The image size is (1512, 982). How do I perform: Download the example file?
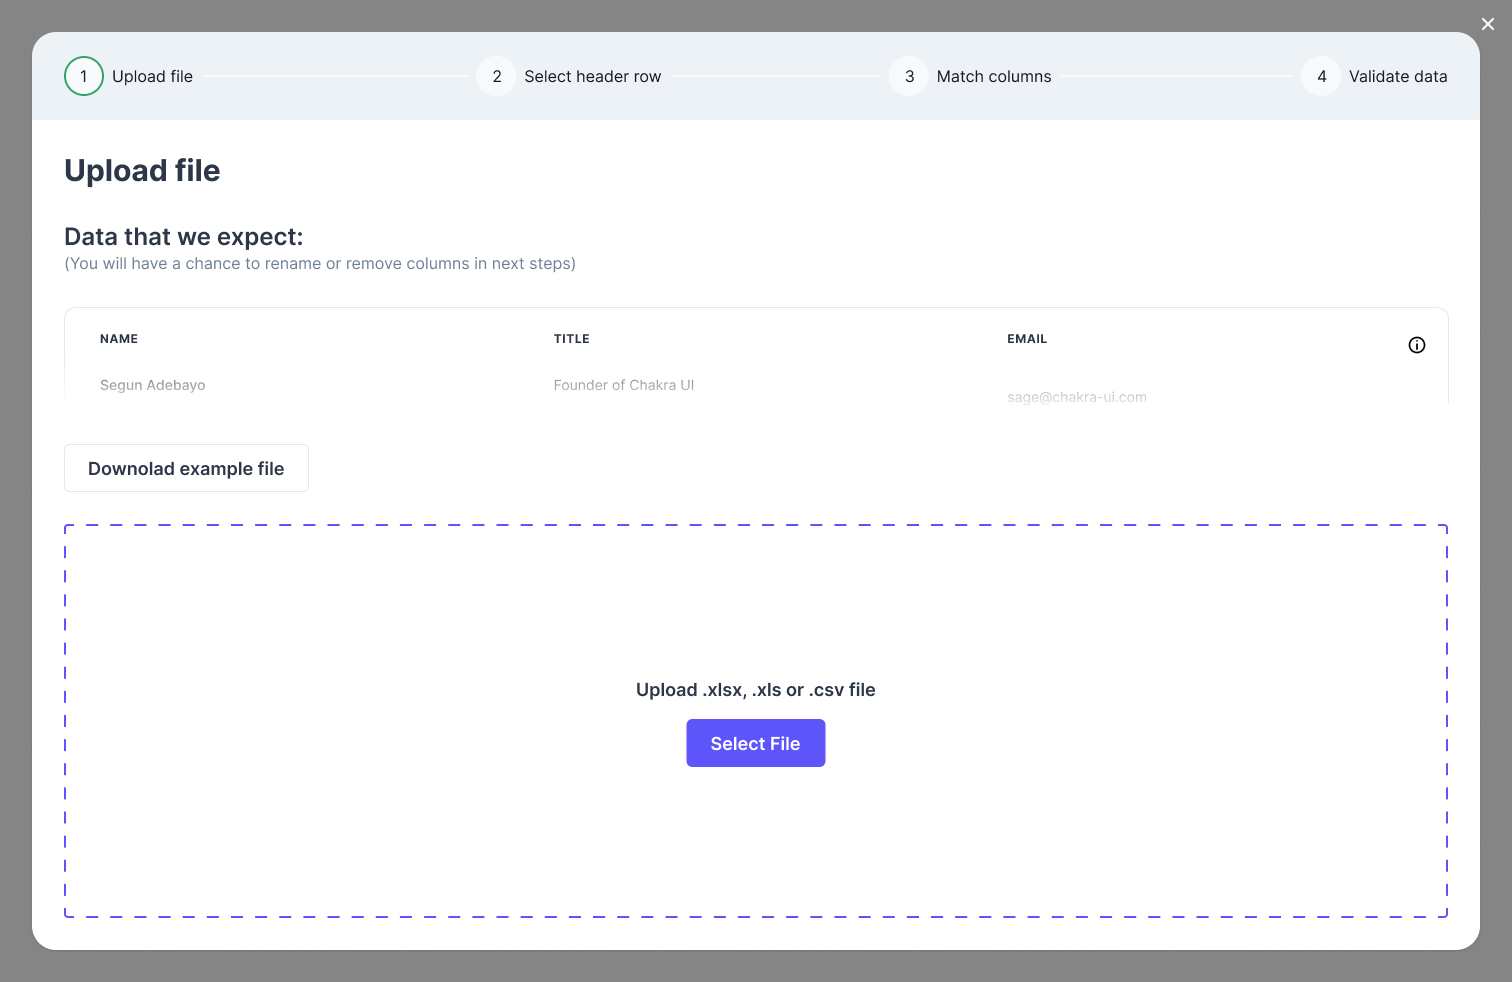tap(186, 468)
